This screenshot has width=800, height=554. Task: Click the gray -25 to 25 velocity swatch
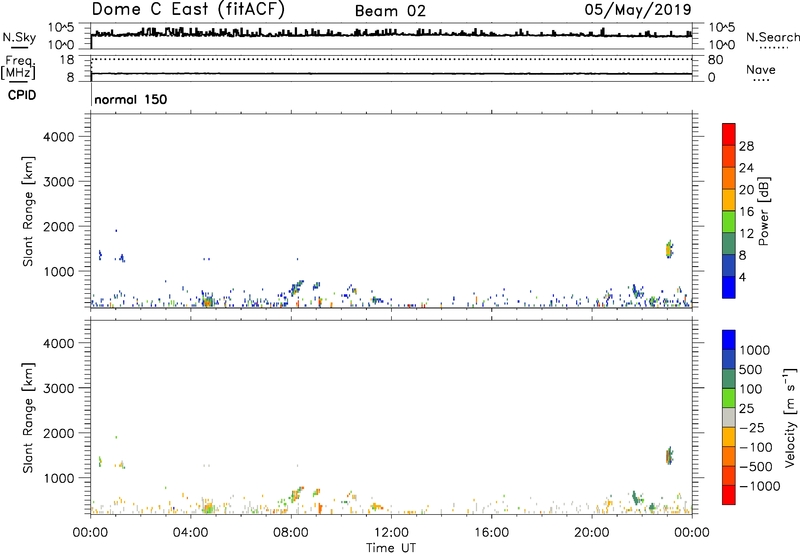[729, 417]
